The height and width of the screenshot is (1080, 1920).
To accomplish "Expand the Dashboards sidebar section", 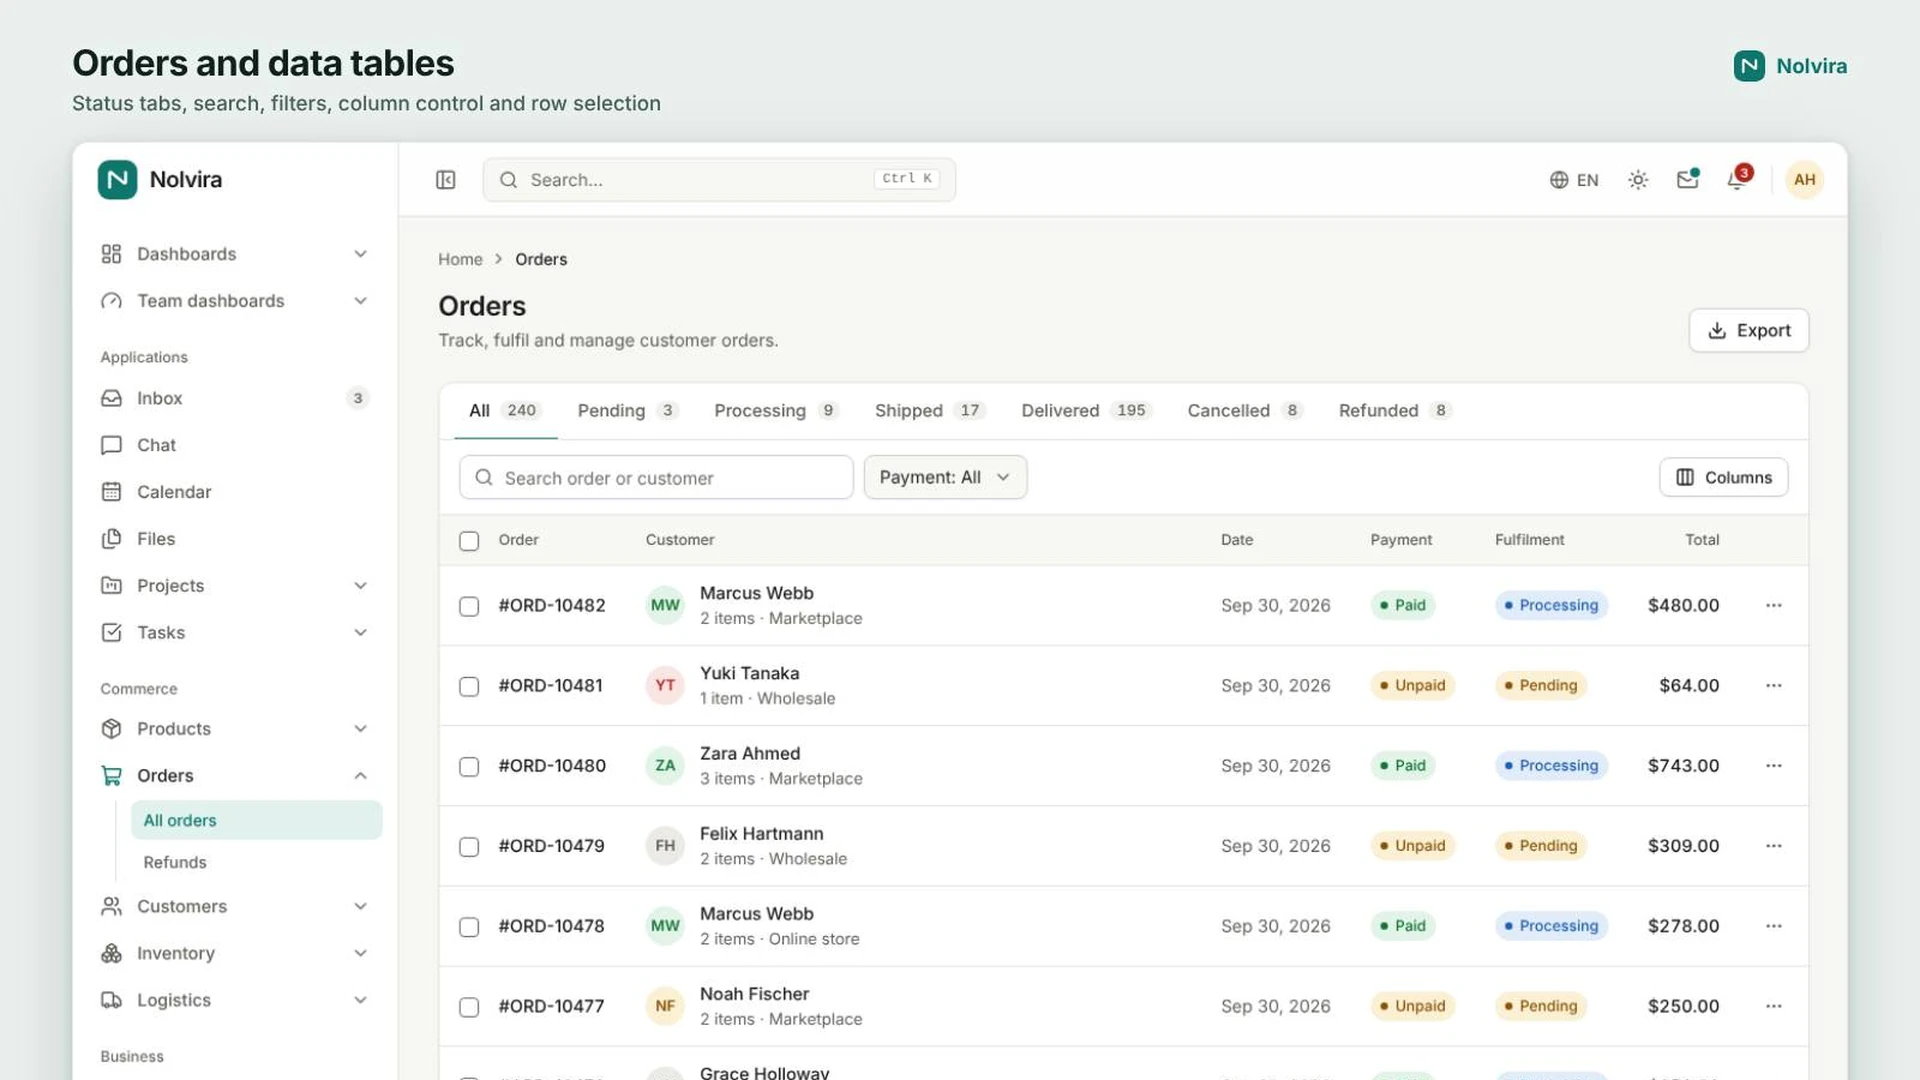I will (234, 254).
